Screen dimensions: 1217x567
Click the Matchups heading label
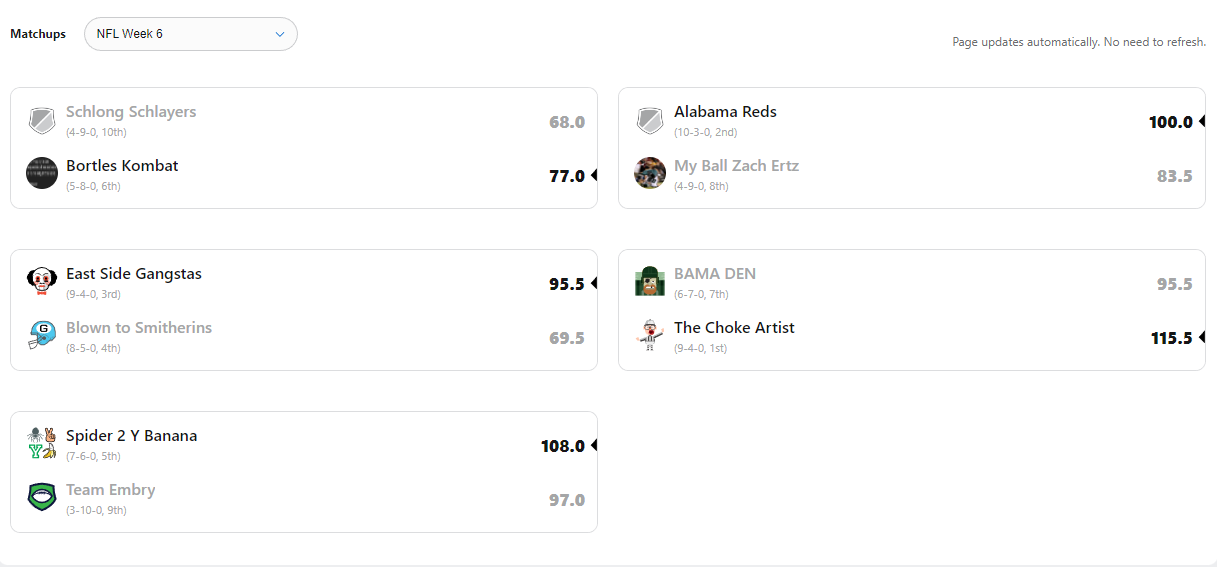[x=38, y=34]
